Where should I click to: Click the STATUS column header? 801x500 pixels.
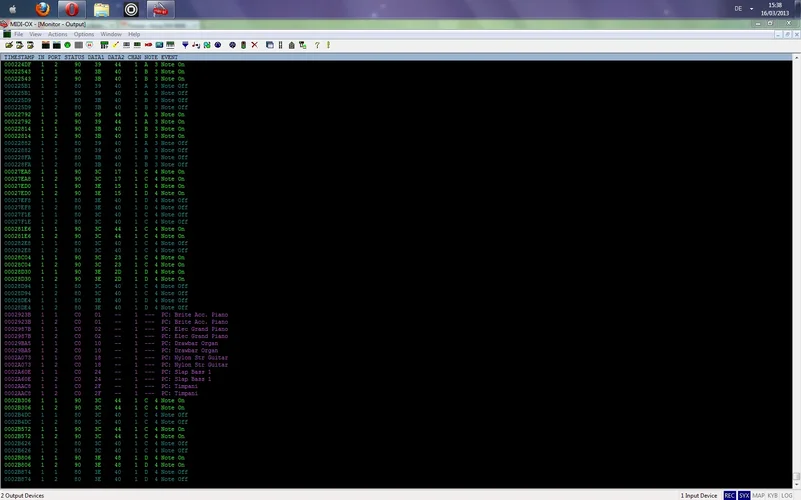click(x=74, y=57)
